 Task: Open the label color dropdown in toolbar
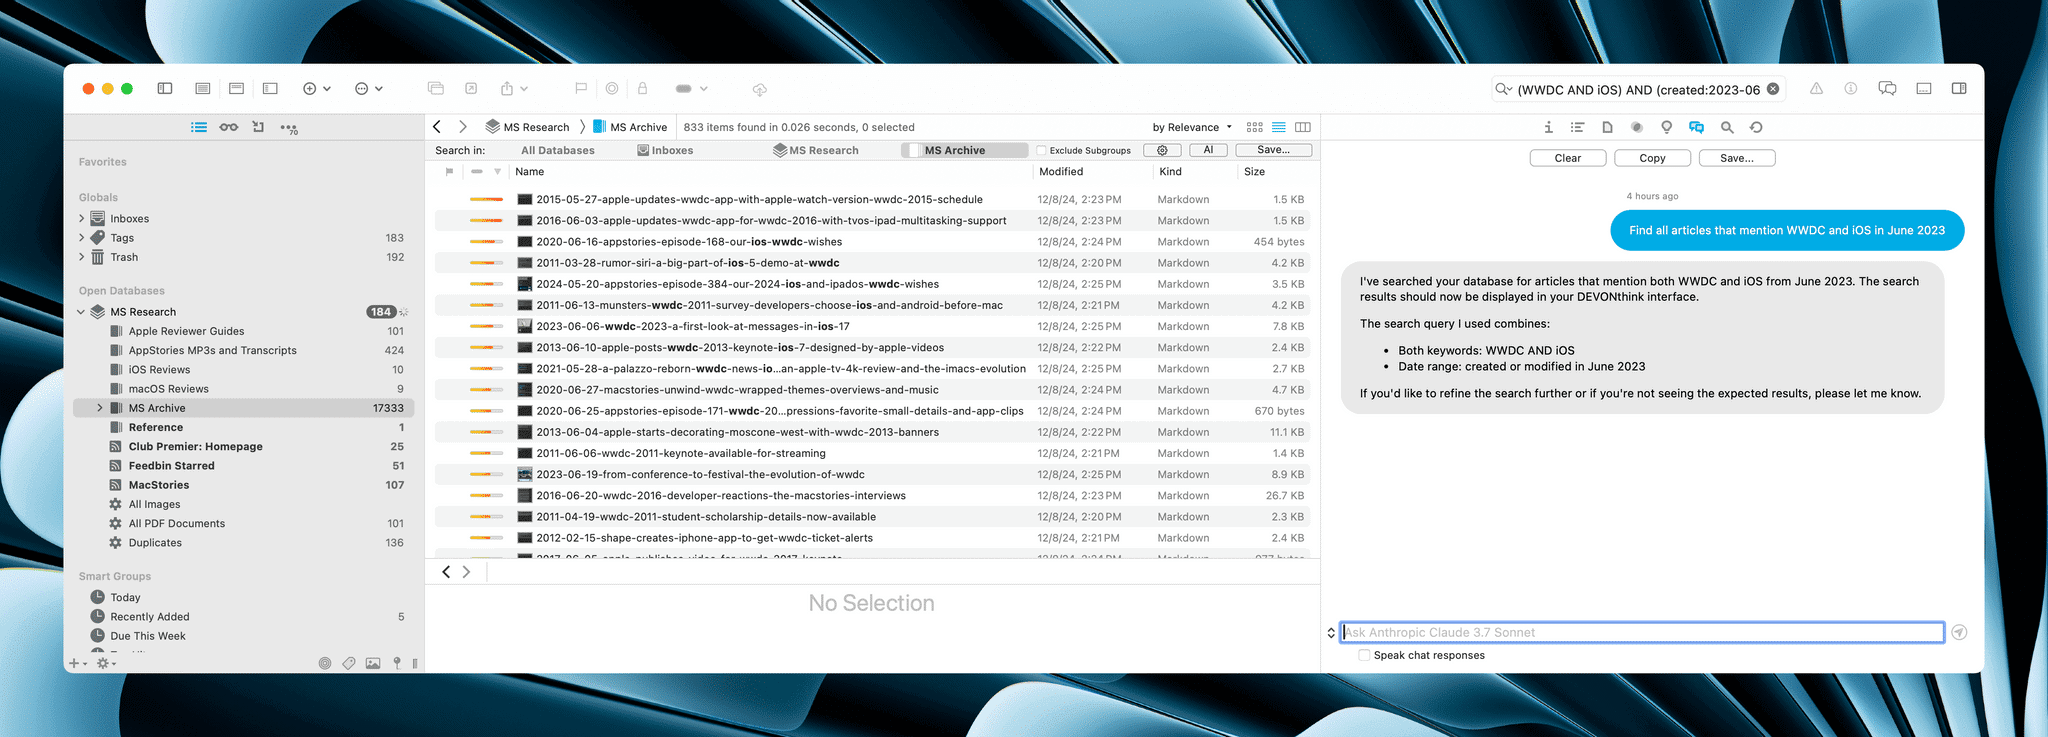point(691,89)
